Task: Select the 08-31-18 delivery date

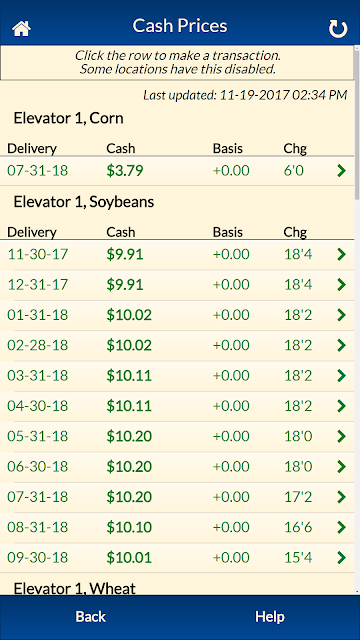Action: point(38,527)
